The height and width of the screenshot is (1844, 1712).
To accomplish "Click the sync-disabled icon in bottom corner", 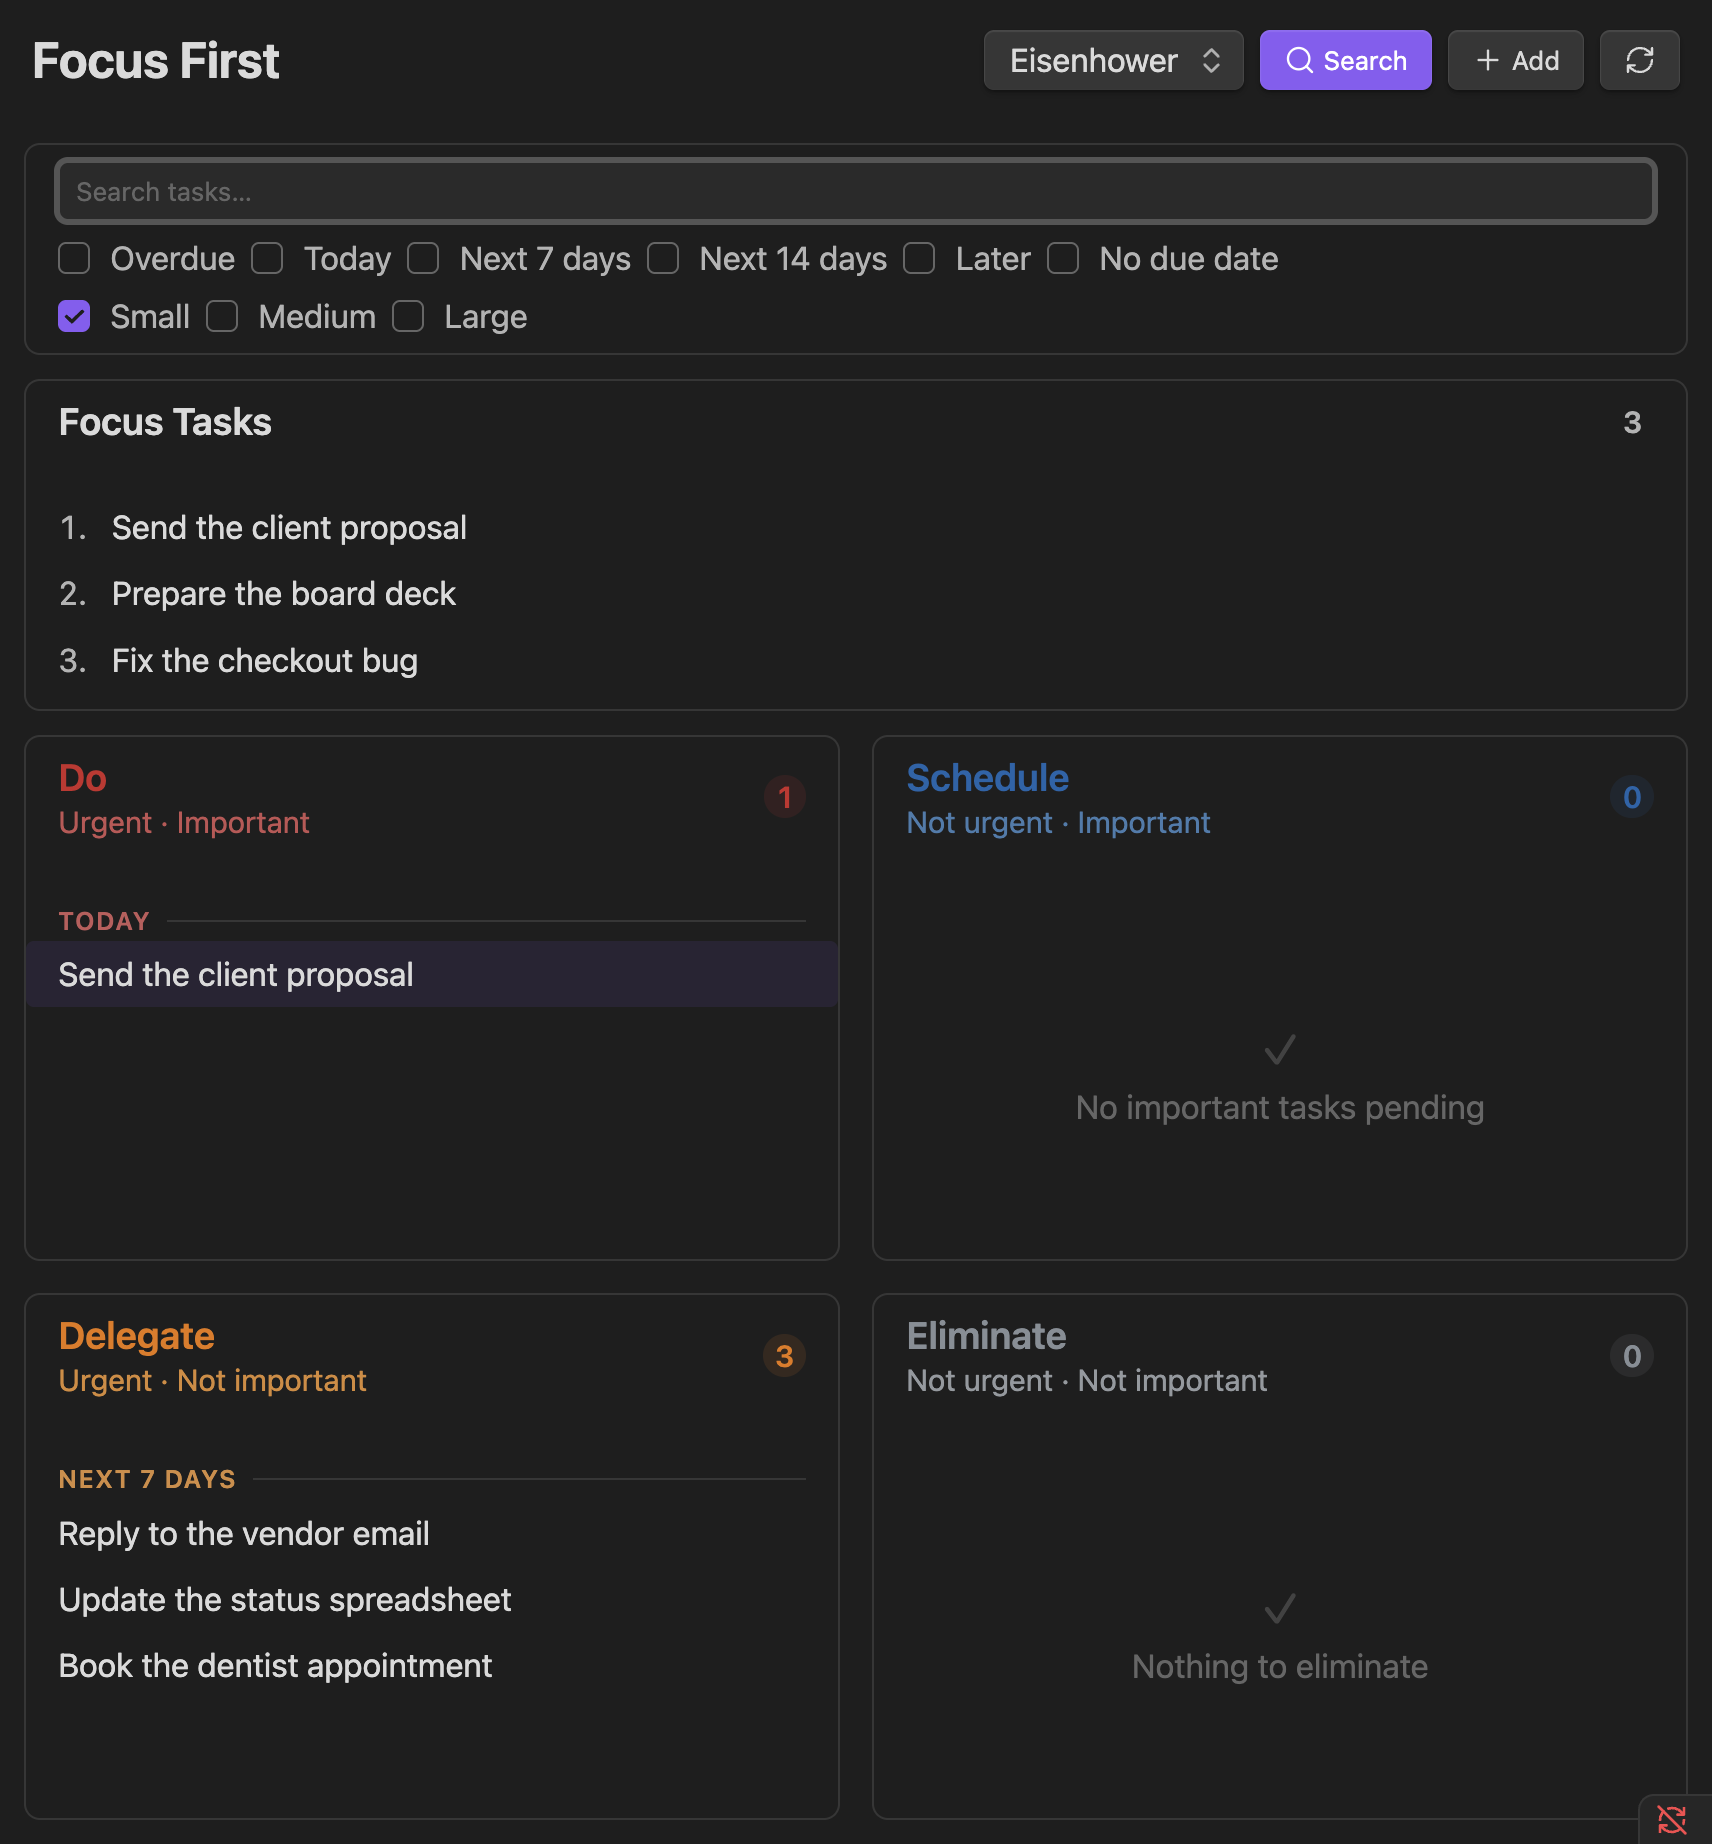I will tap(1672, 1819).
